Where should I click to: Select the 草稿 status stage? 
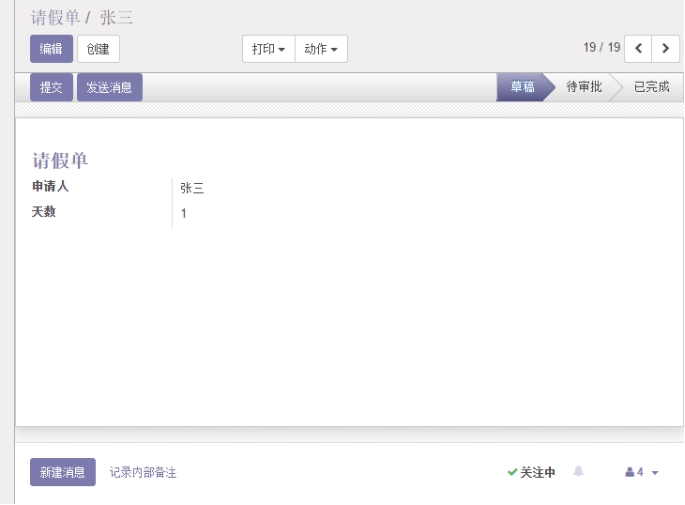522,87
